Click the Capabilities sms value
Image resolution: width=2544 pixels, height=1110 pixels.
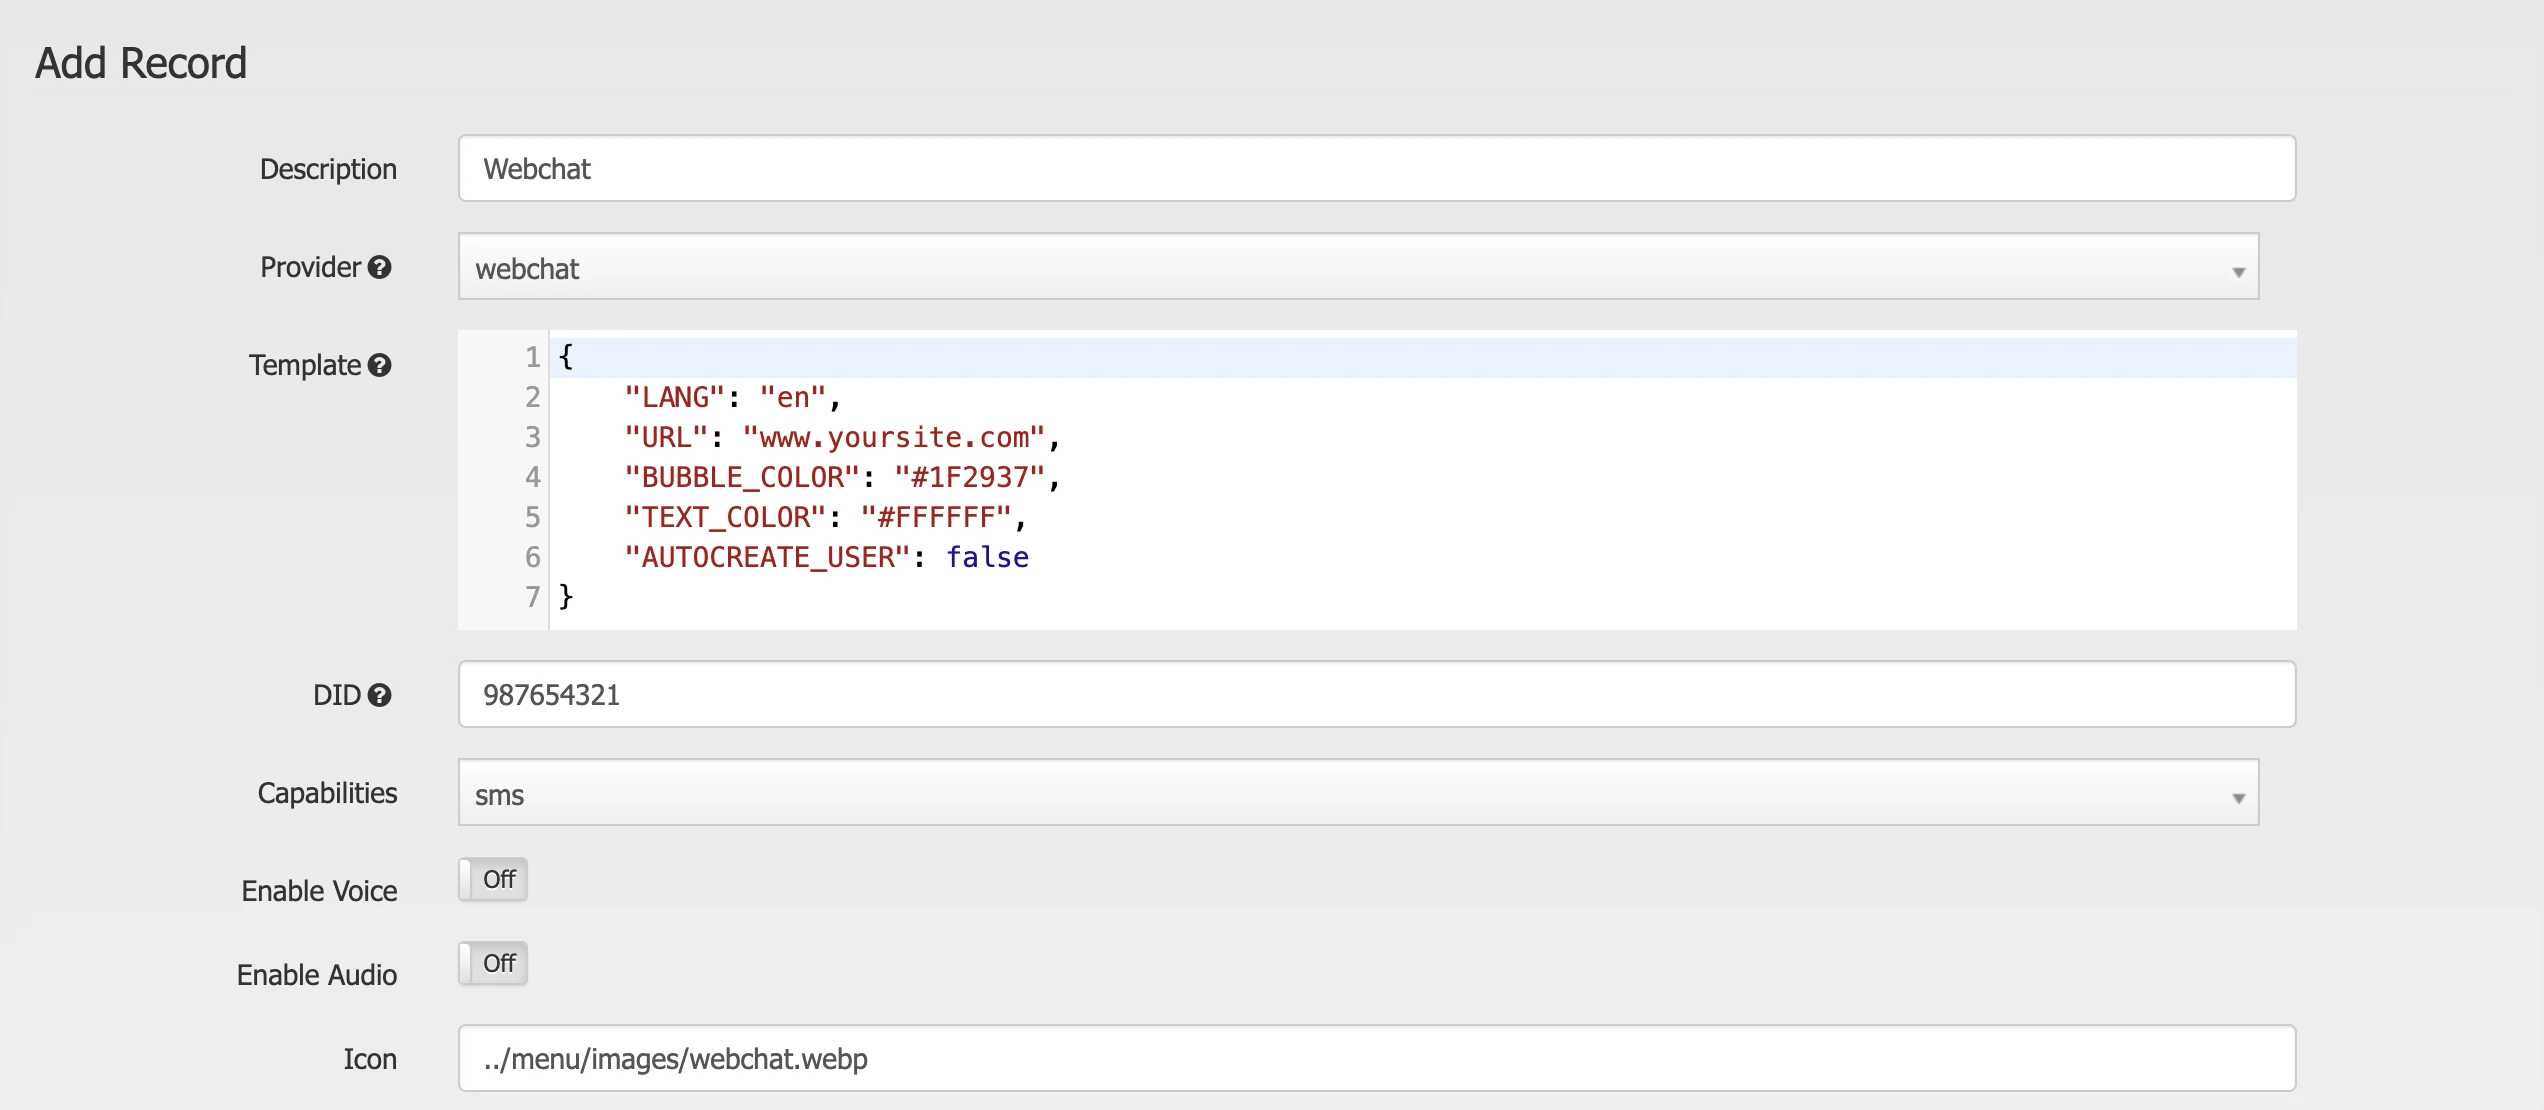click(500, 795)
